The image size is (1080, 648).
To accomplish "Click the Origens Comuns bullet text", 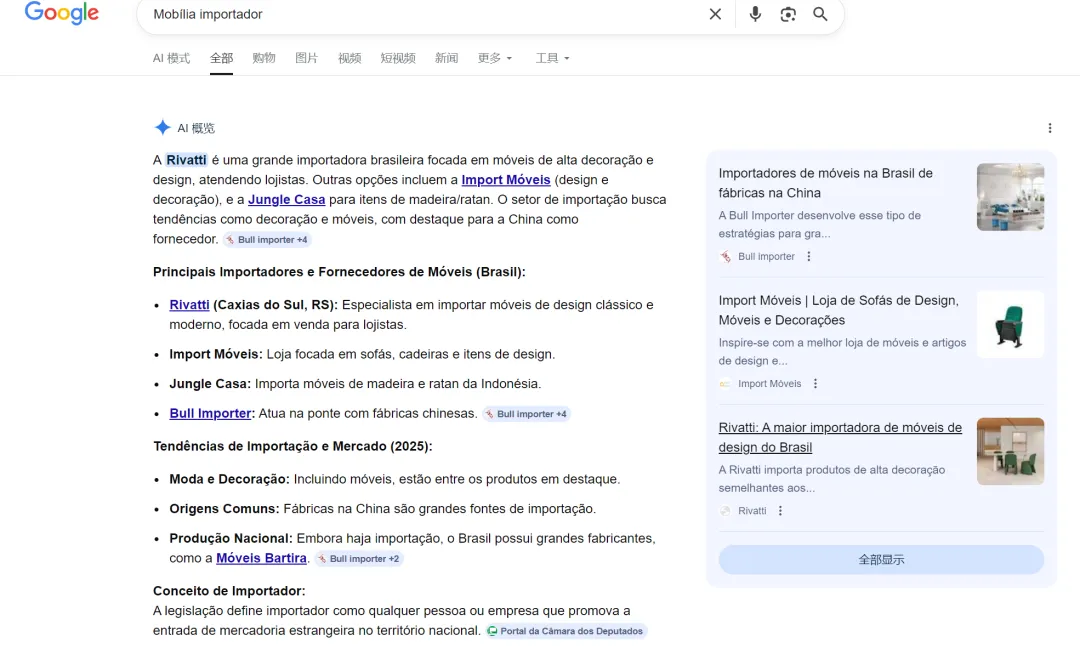I will click(x=382, y=509).
